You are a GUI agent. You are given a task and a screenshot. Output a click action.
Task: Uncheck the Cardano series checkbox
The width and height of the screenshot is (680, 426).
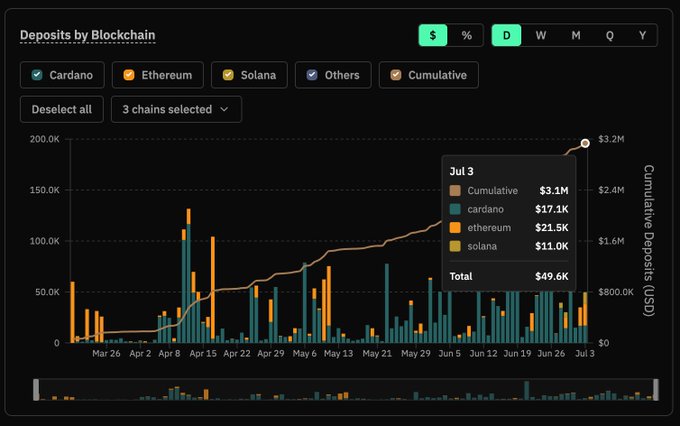click(37, 75)
